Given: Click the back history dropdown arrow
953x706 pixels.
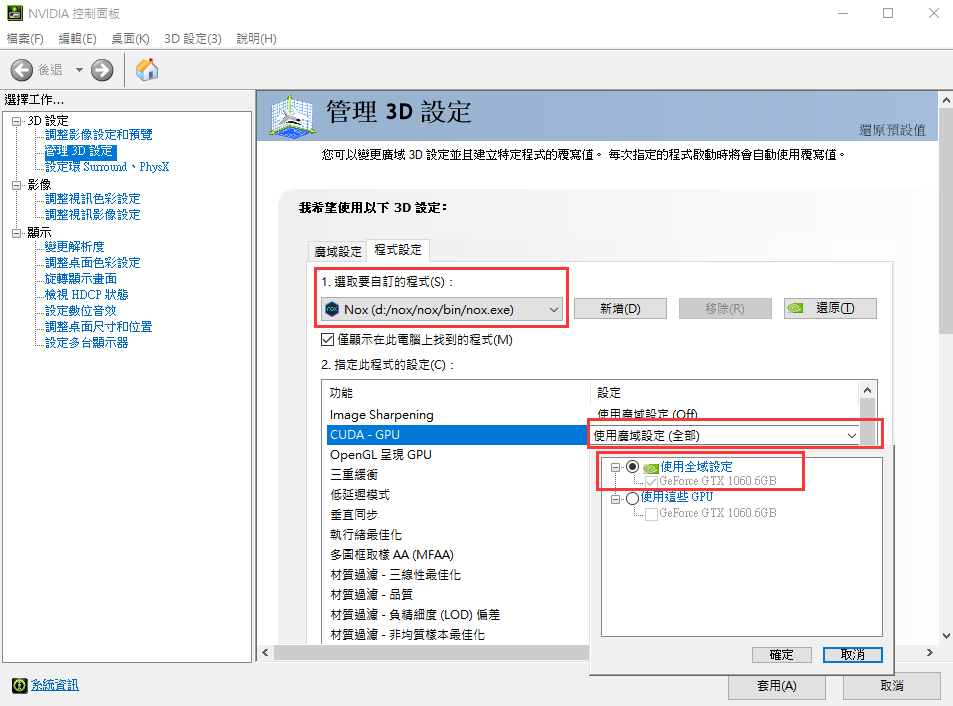Looking at the screenshot, I should pyautogui.click(x=79, y=70).
